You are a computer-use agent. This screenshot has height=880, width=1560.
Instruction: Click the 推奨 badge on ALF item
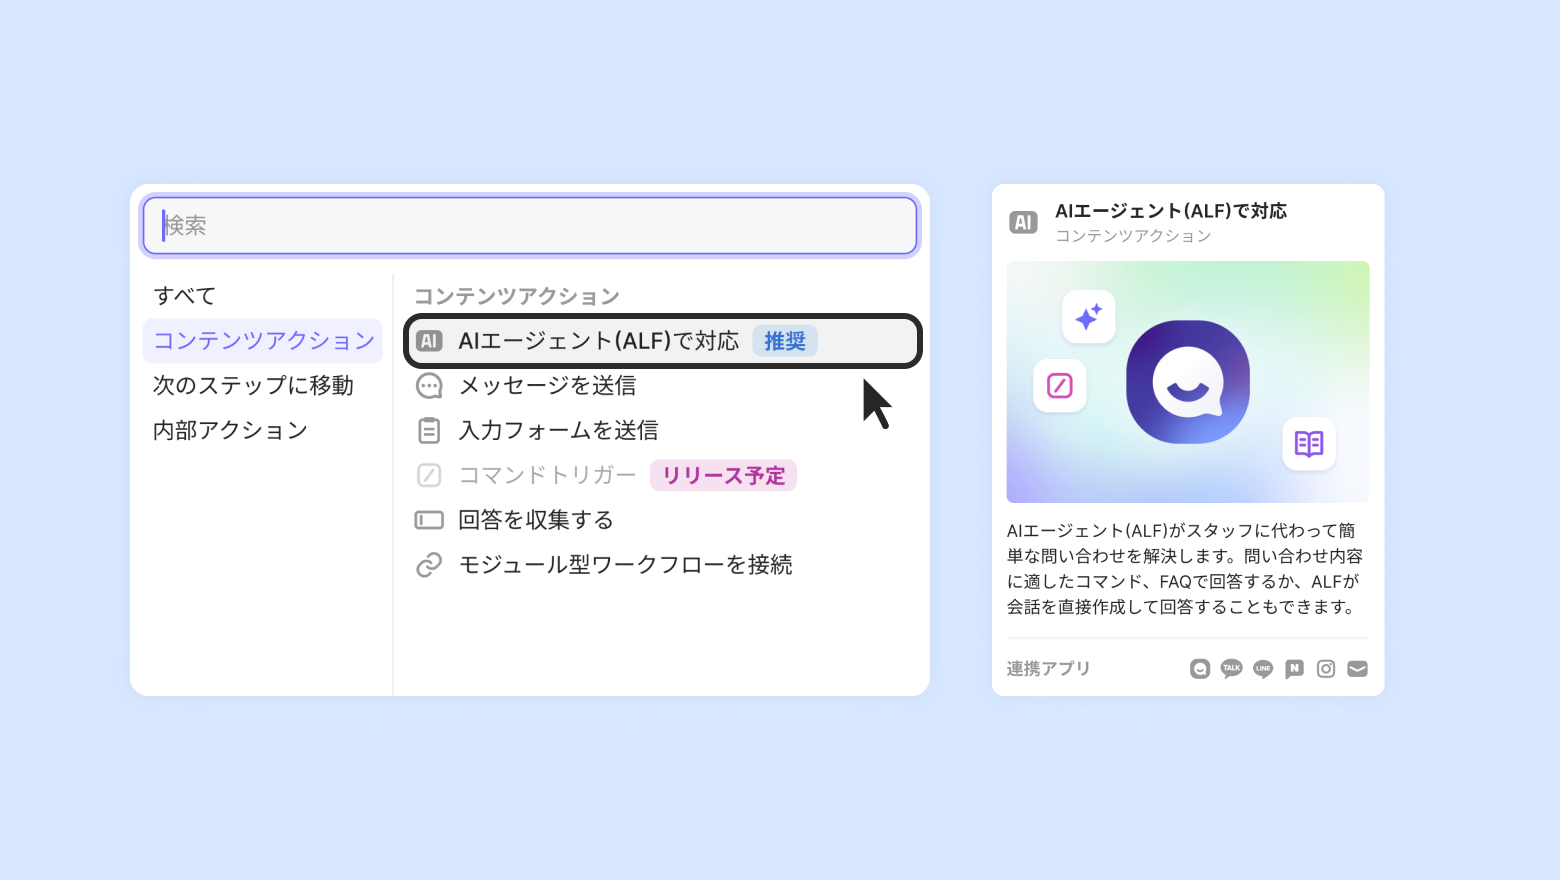pos(785,341)
